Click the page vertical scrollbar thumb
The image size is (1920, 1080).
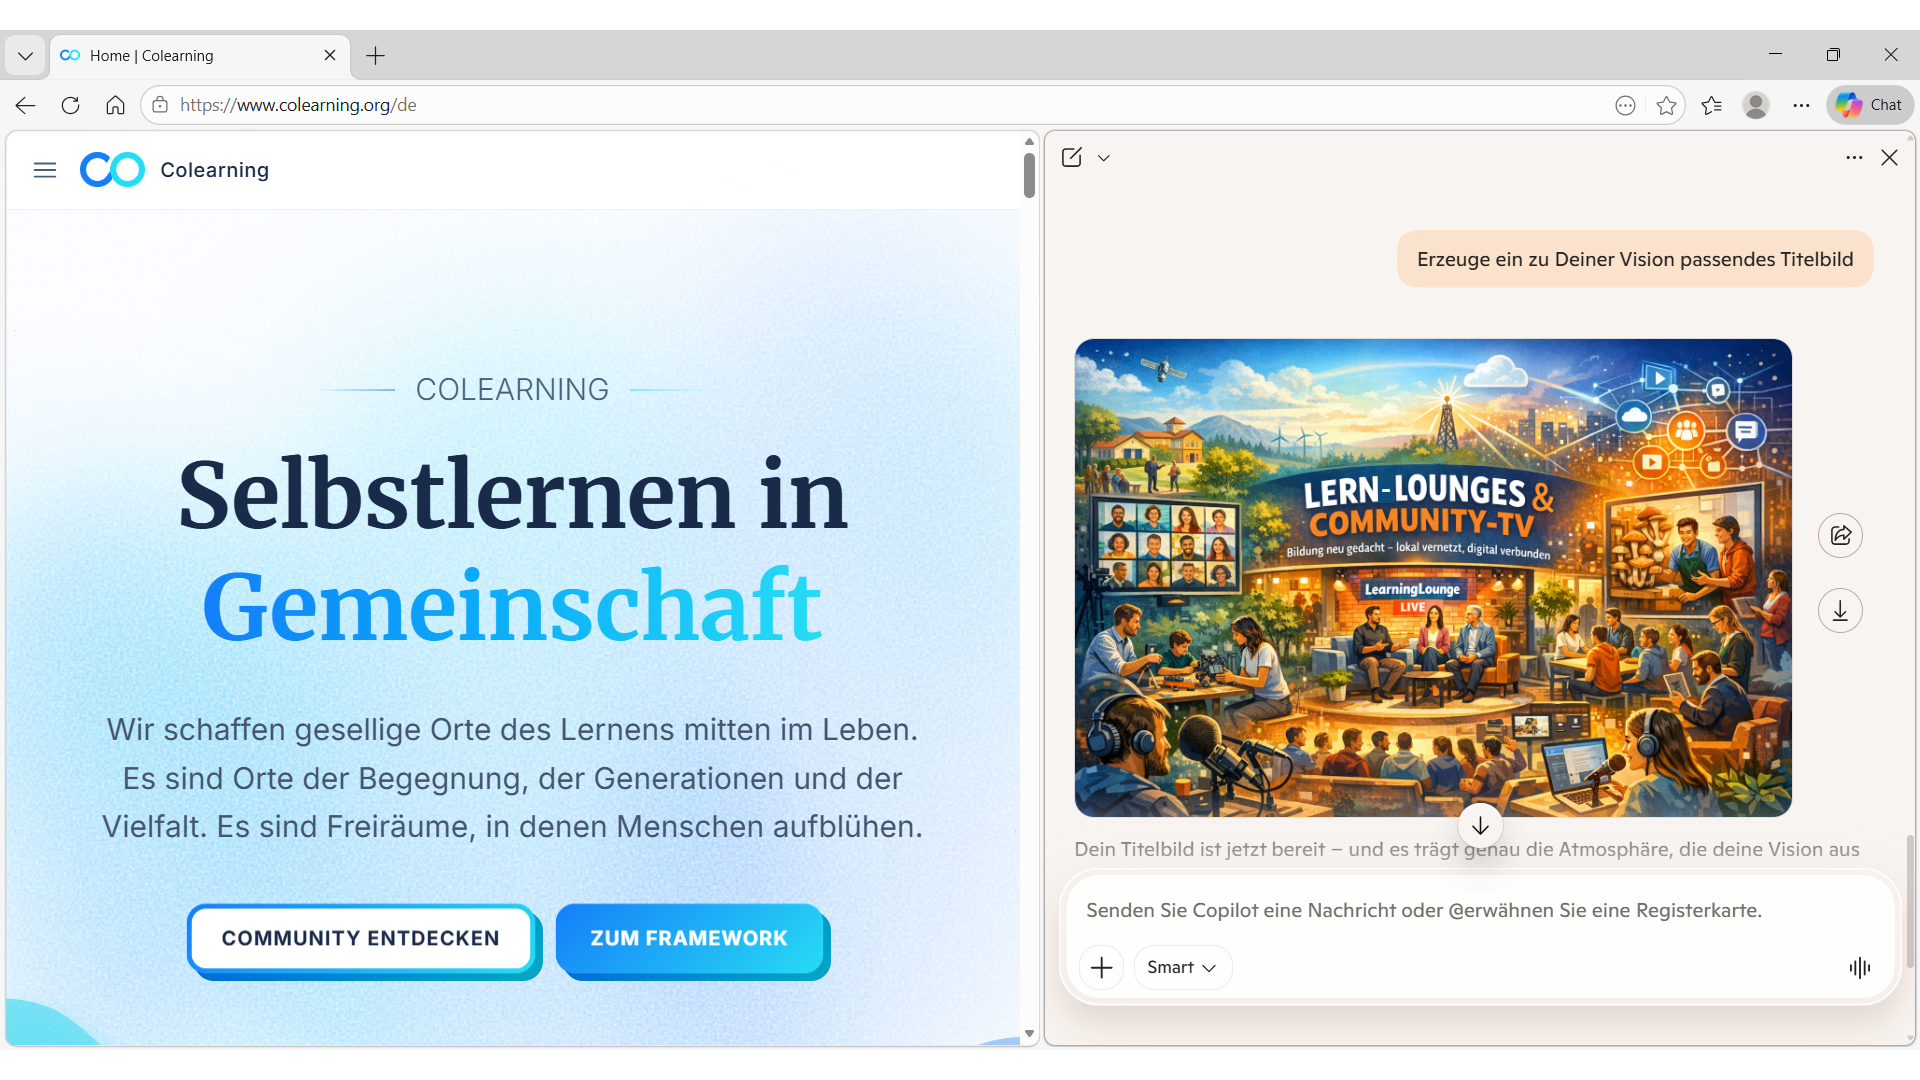[x=1029, y=175]
